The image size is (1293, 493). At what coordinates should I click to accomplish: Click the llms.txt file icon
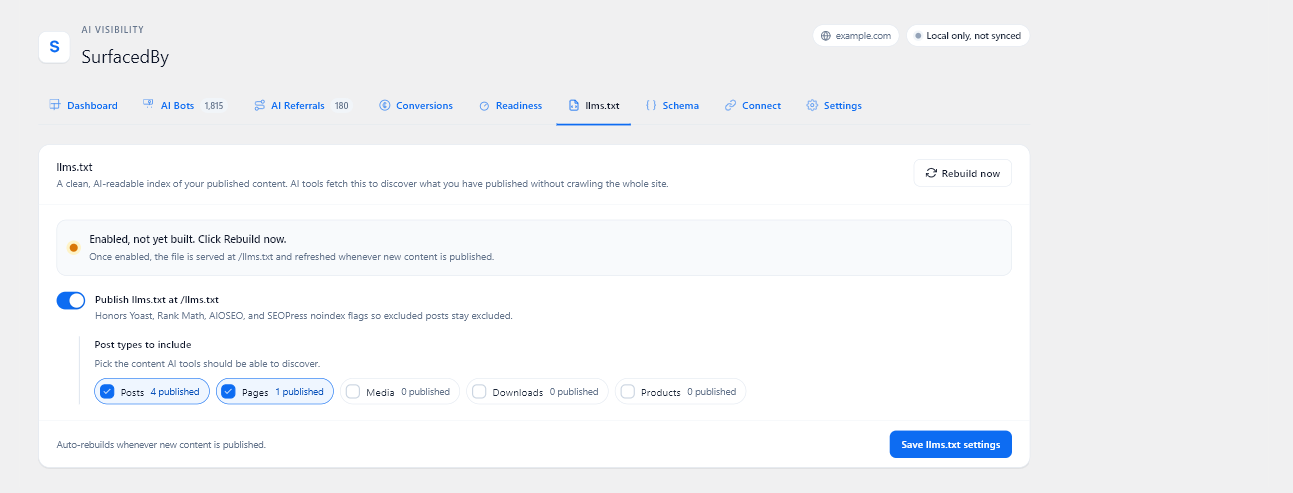pyautogui.click(x=574, y=105)
